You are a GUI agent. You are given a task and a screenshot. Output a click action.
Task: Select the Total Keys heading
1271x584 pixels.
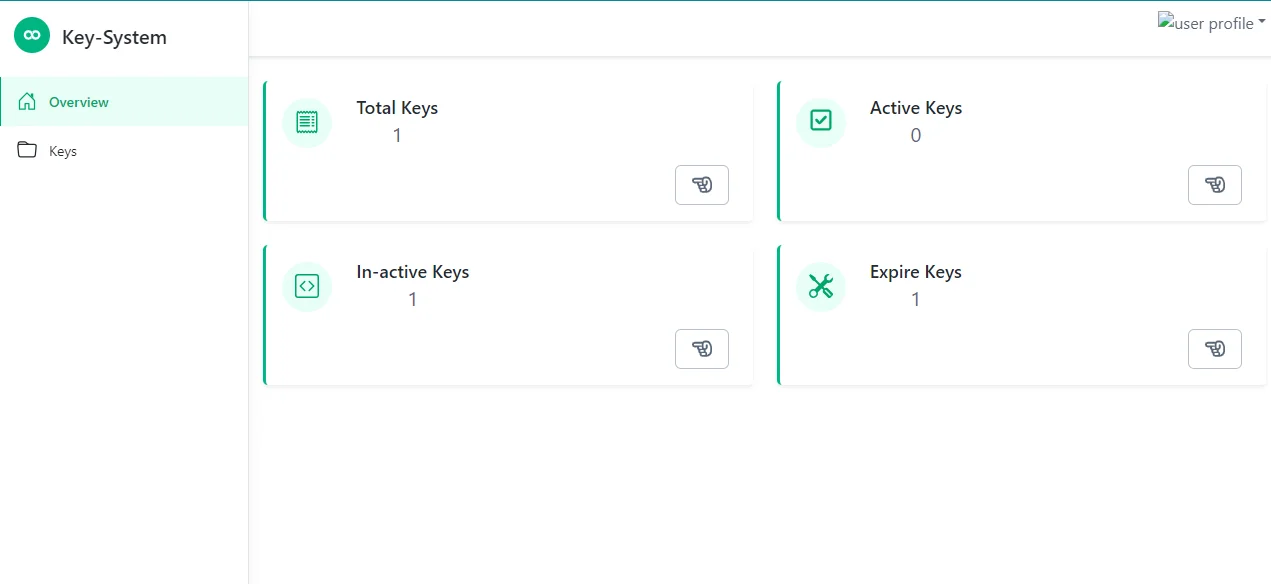[x=397, y=108]
